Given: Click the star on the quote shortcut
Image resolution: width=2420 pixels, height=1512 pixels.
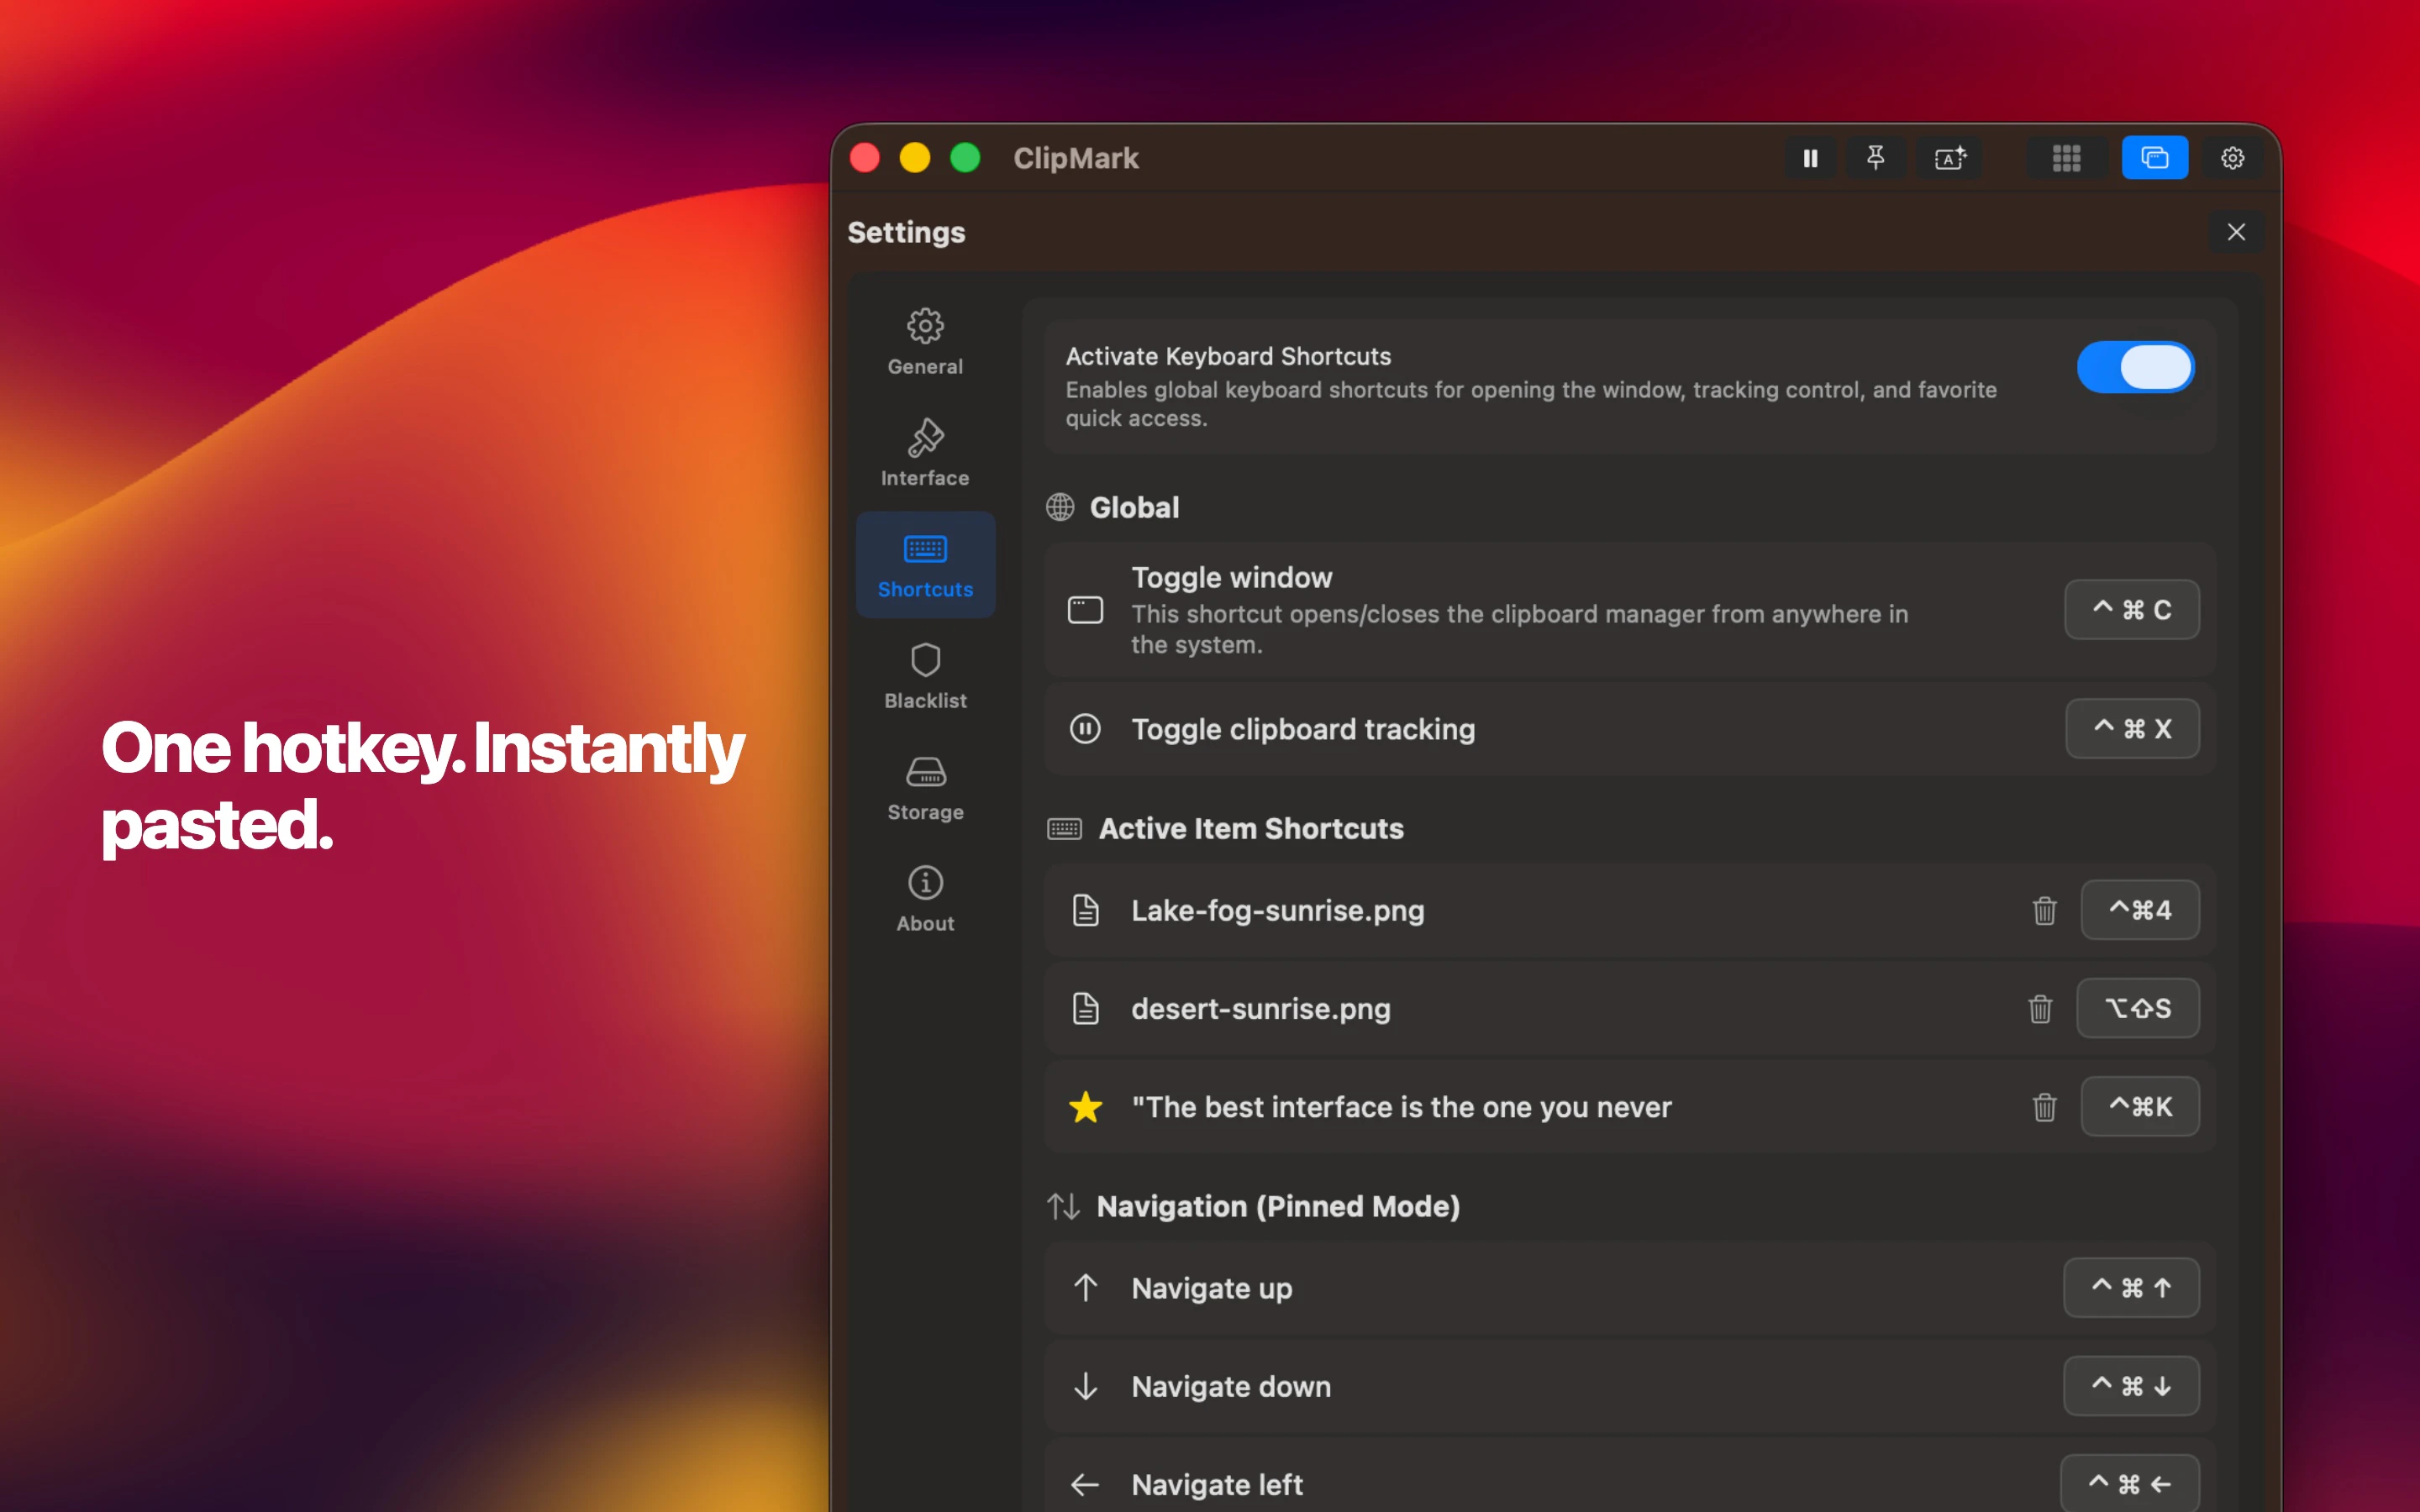Looking at the screenshot, I should pyautogui.click(x=1085, y=1107).
